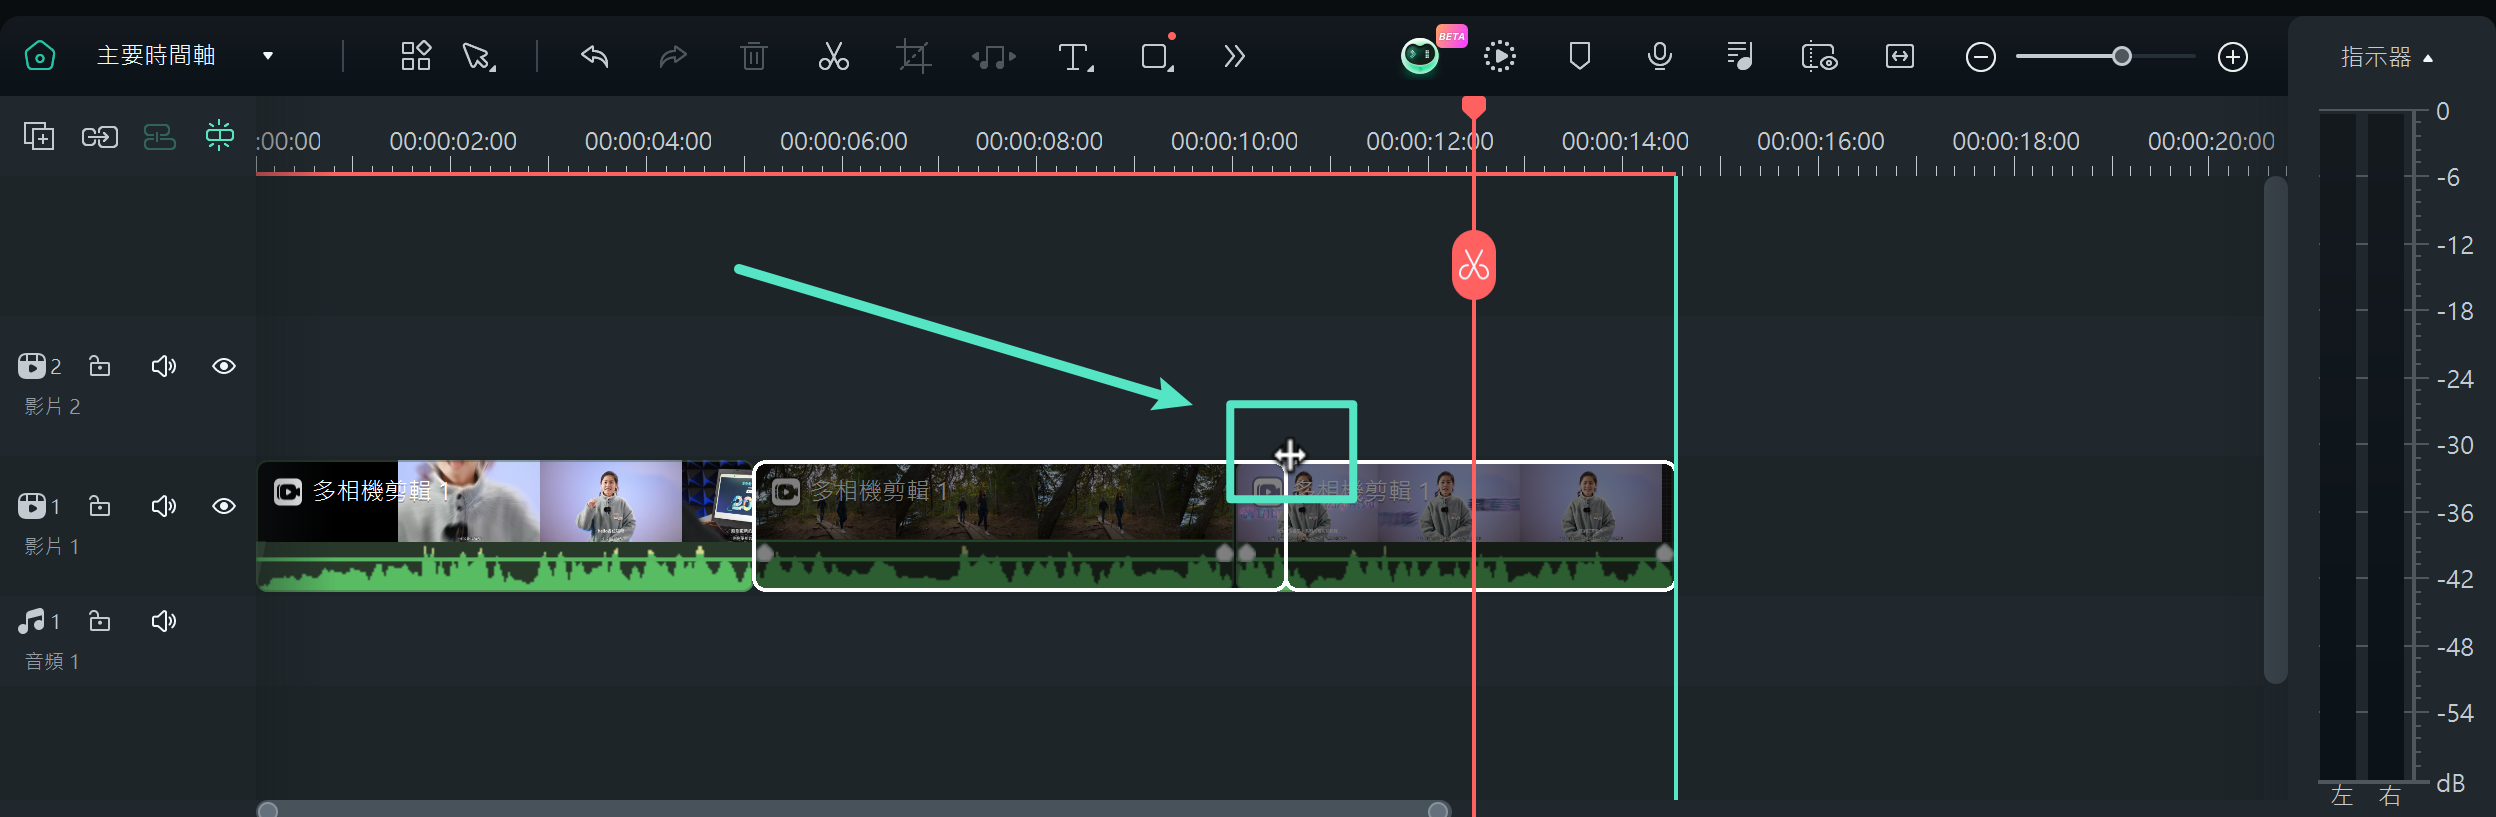
Task: Delete the selected clip with trash icon
Action: coord(754,56)
